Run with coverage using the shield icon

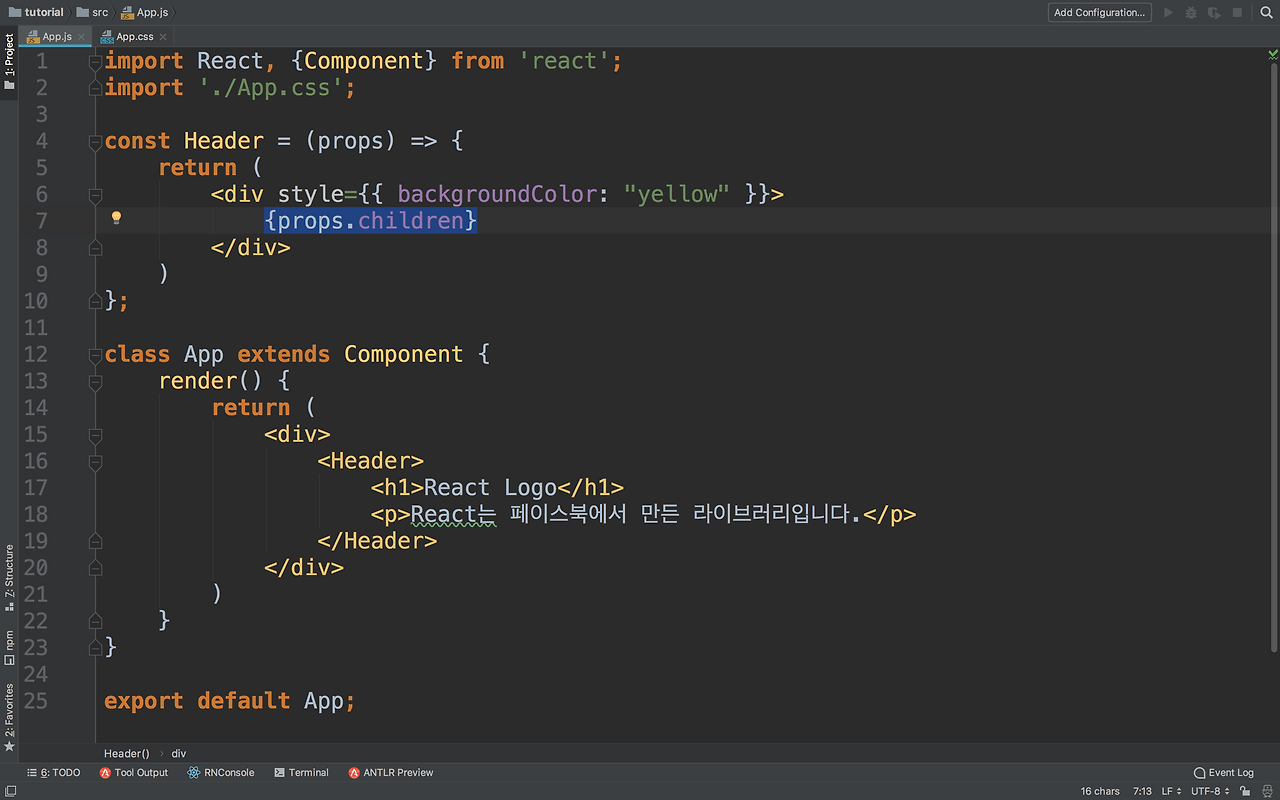1214,13
